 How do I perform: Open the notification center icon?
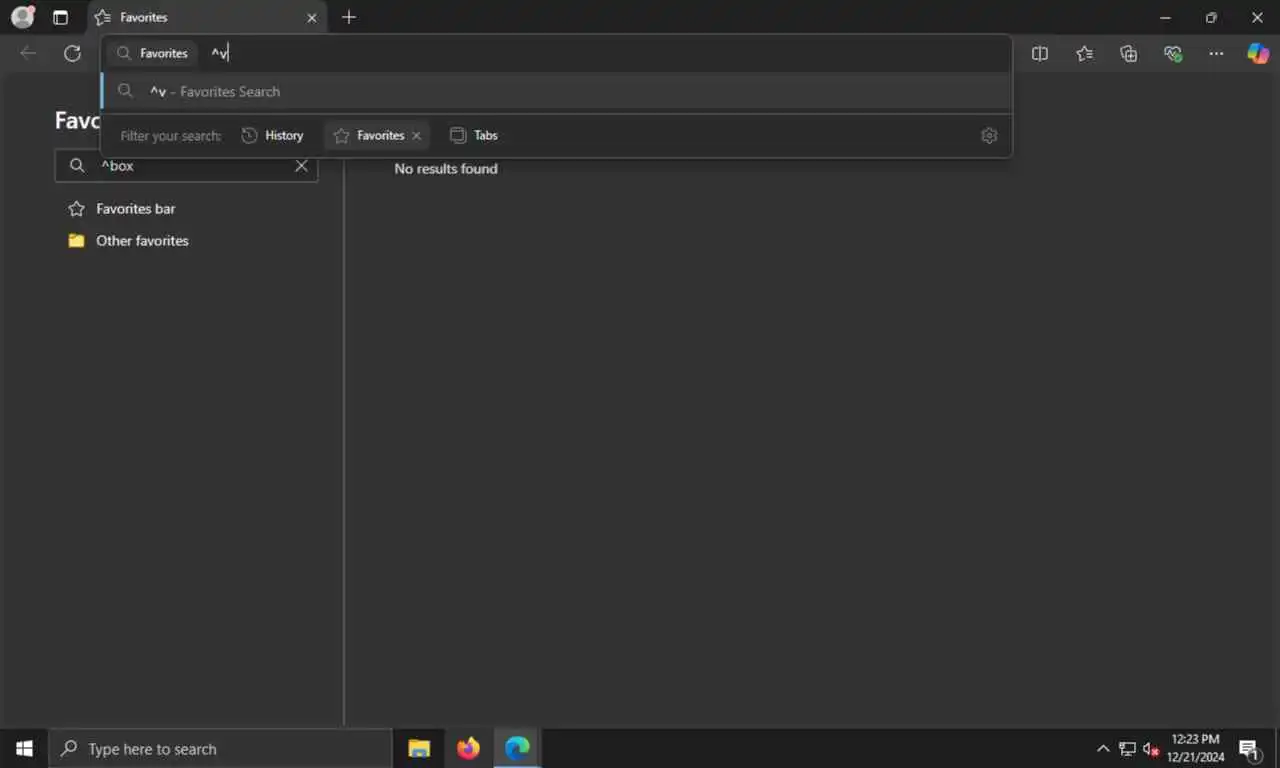click(x=1249, y=748)
